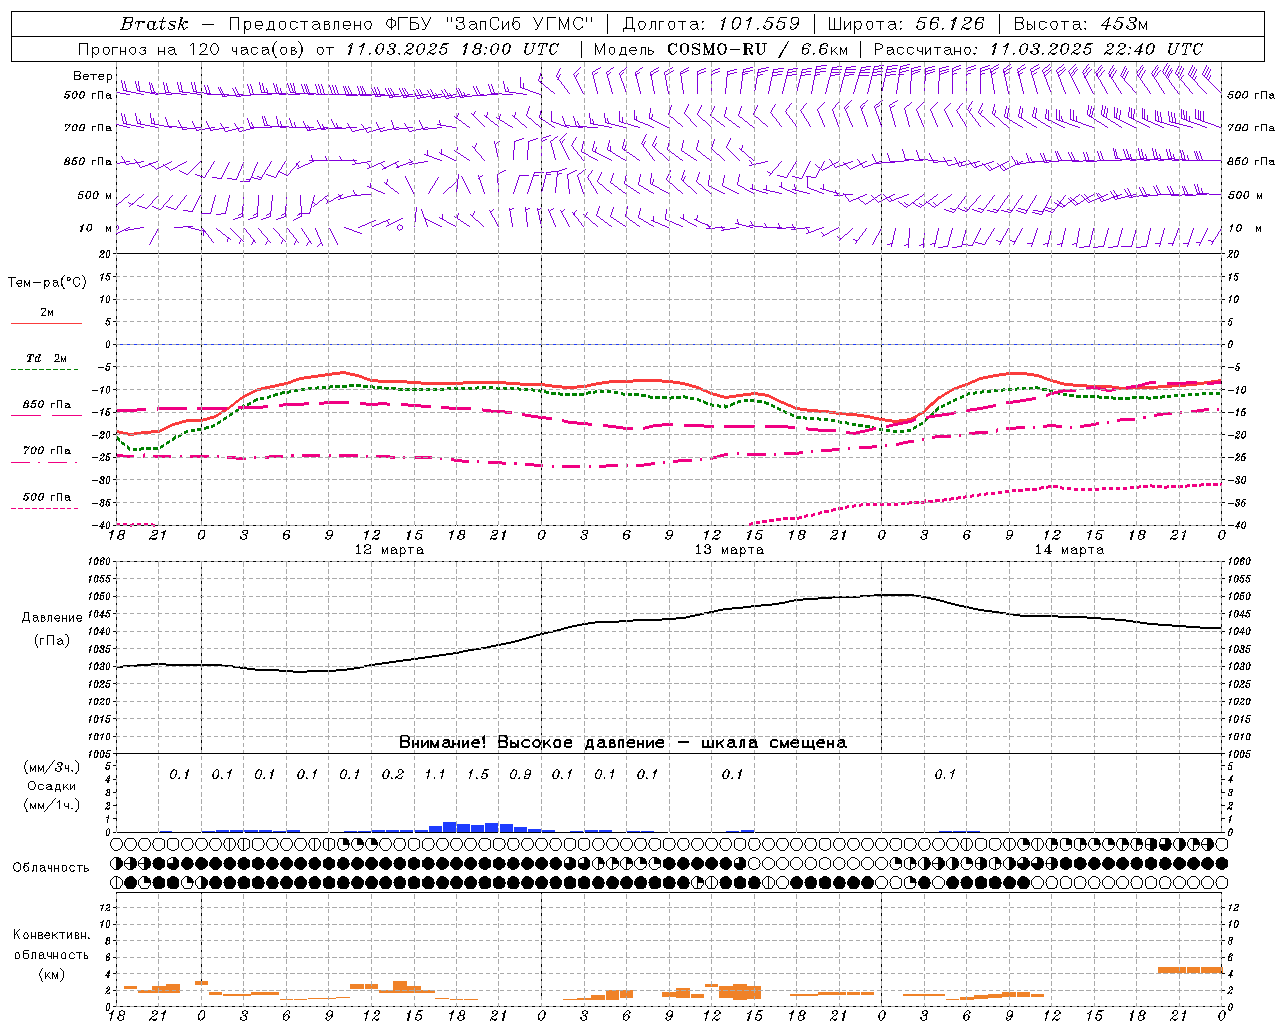Click "Прогноз на 120 часа(ов)" forecast text
This screenshot has width=1280, height=1024.
[193, 49]
